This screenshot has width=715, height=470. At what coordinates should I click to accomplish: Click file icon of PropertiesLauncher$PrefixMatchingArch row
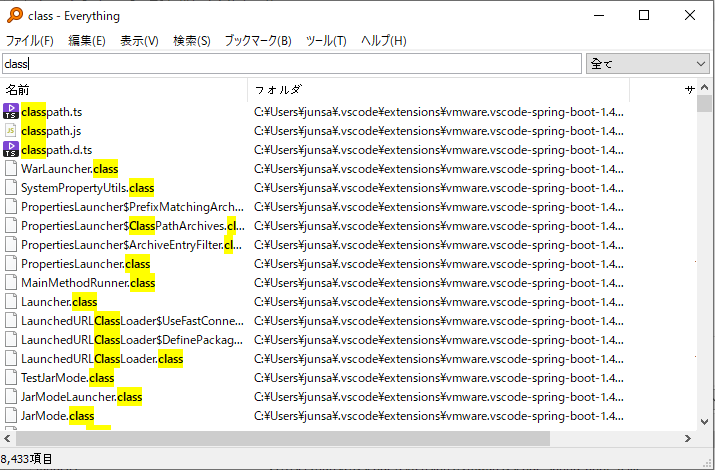[x=11, y=207]
